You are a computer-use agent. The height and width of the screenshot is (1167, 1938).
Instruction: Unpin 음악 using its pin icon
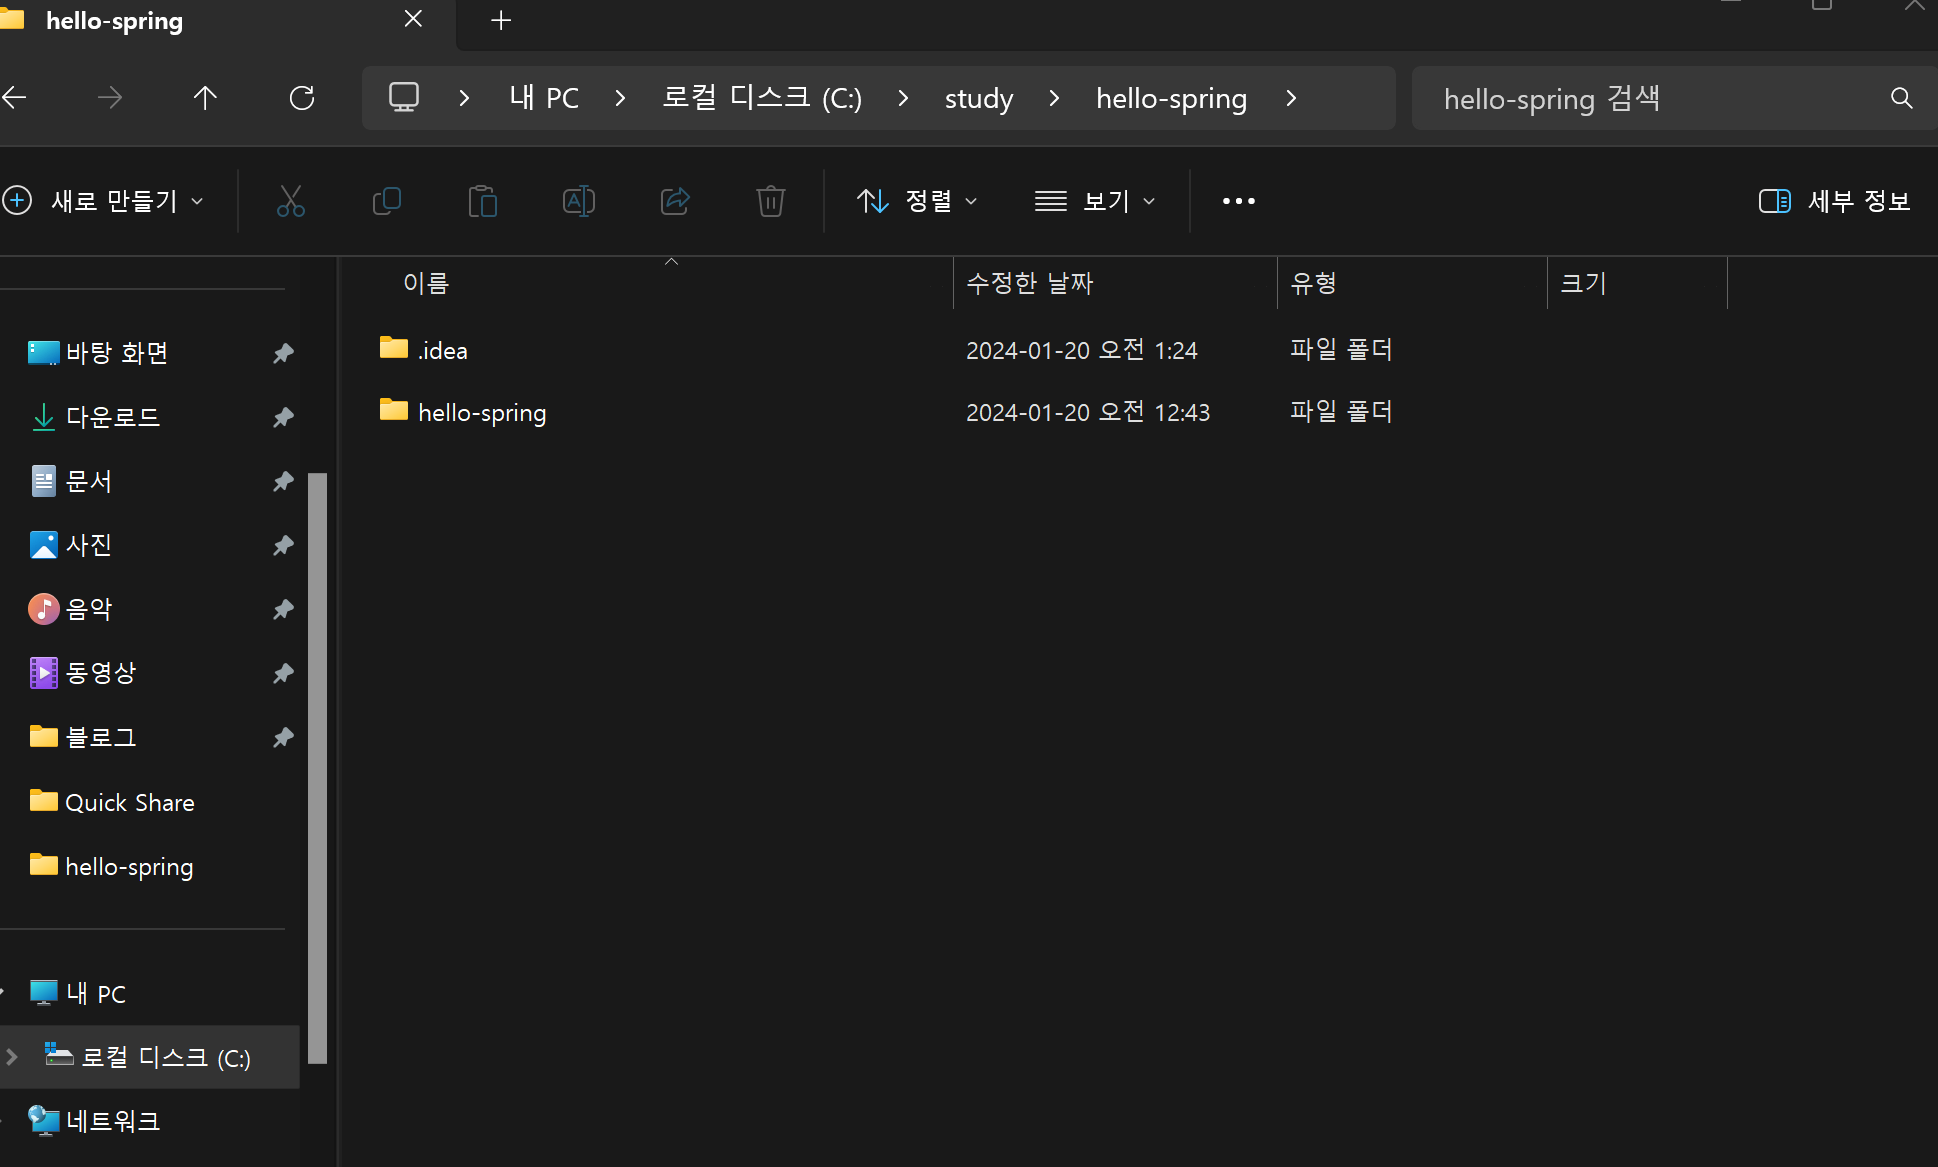click(x=283, y=609)
